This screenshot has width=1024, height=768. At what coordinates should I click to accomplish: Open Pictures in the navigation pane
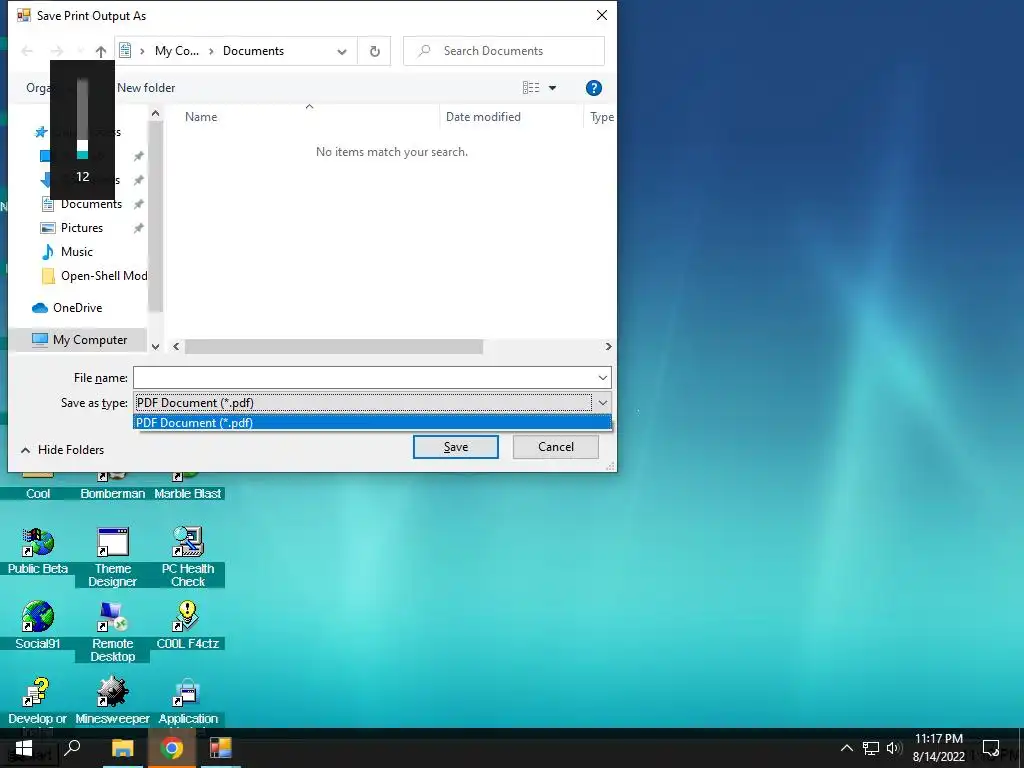[82, 228]
